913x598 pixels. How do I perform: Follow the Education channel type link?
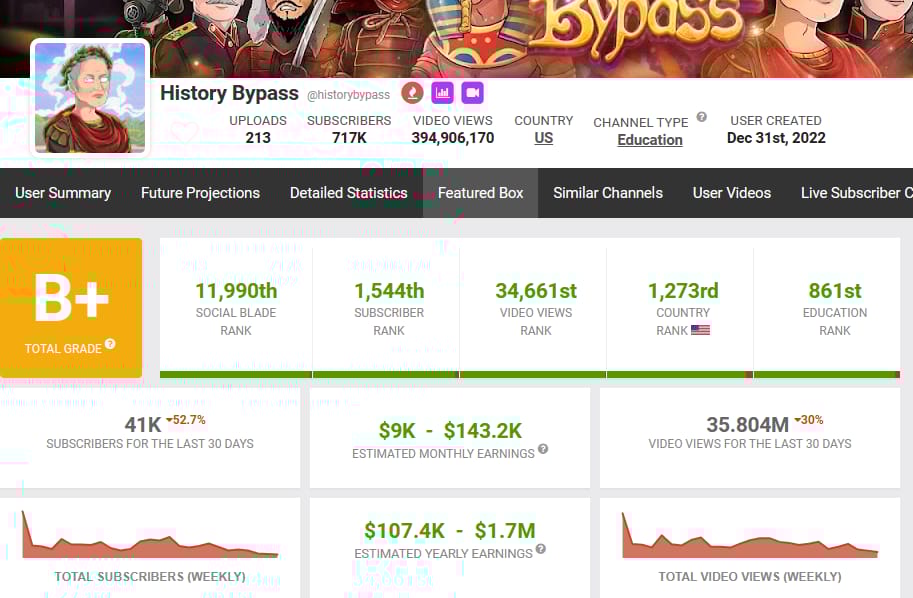(x=650, y=140)
